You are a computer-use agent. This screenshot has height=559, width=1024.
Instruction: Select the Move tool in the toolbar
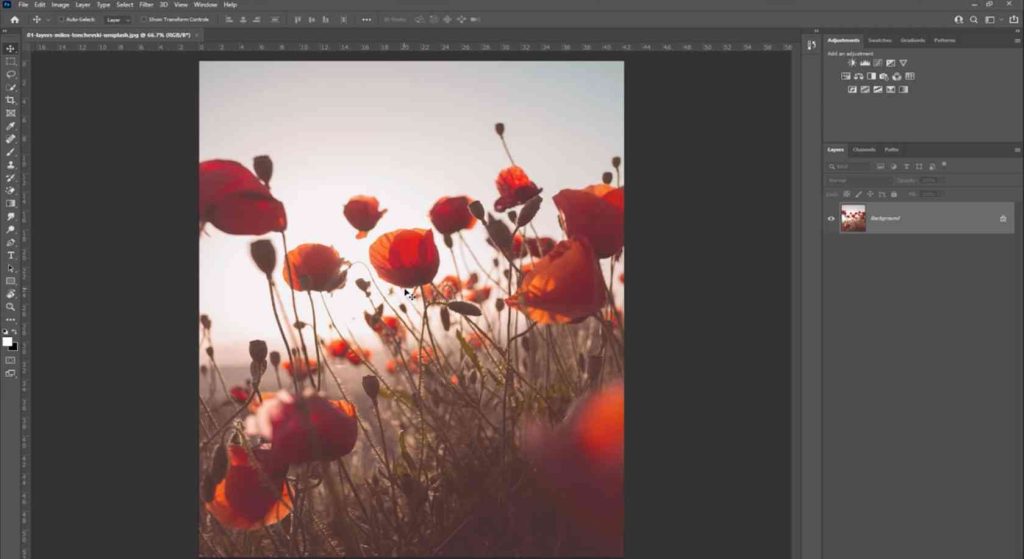click(10, 48)
